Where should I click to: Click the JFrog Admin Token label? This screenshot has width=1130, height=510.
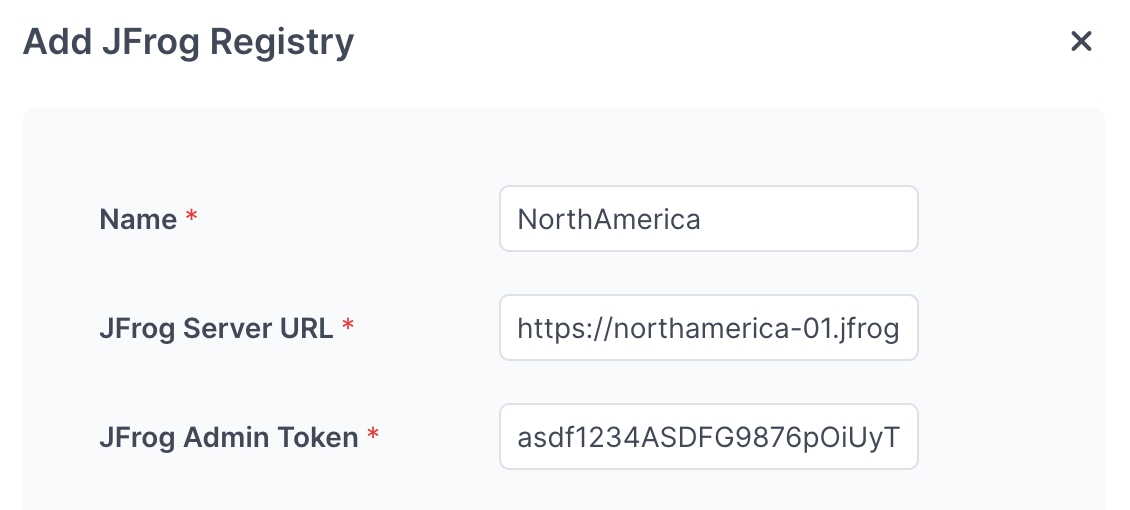228,438
